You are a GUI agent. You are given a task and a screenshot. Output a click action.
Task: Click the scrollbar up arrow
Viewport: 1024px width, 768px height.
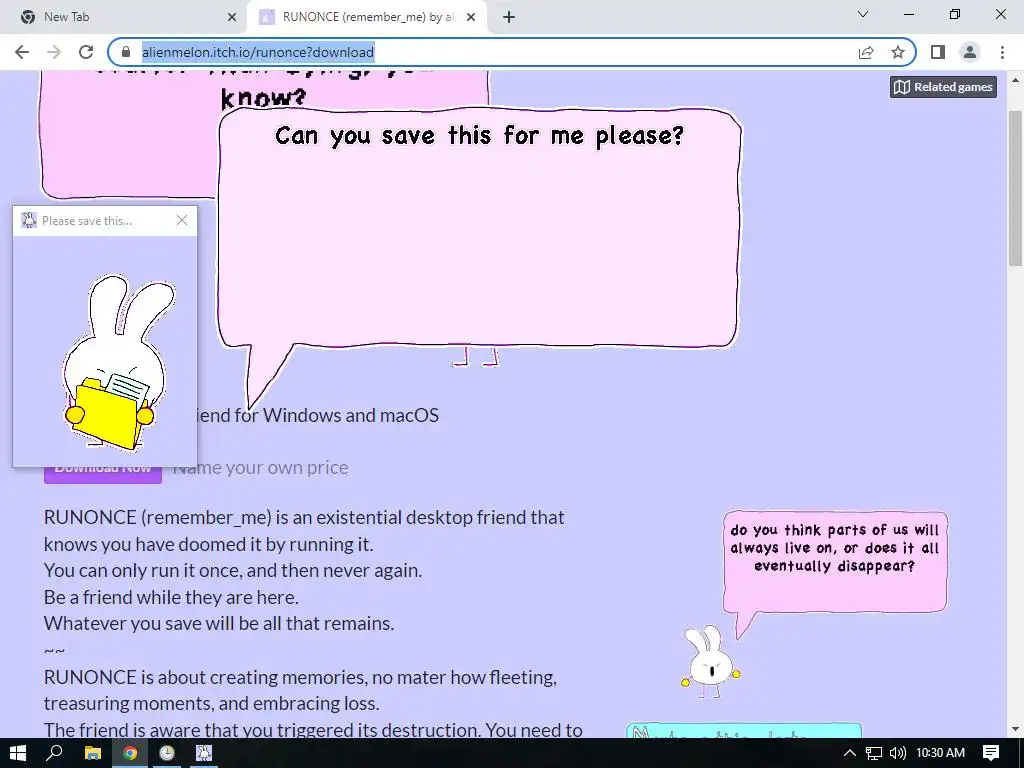pos(1015,80)
